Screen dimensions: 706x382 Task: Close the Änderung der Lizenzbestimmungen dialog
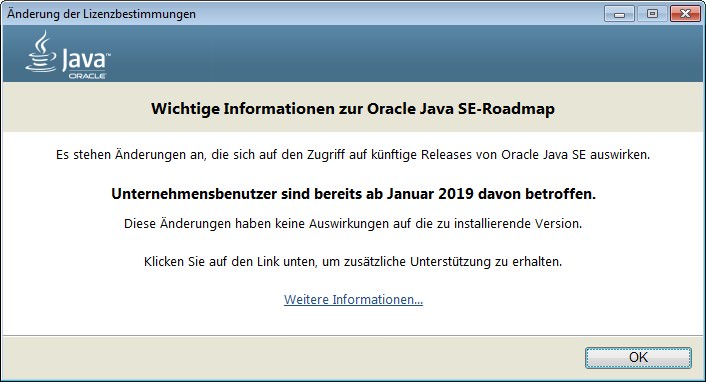[x=685, y=14]
